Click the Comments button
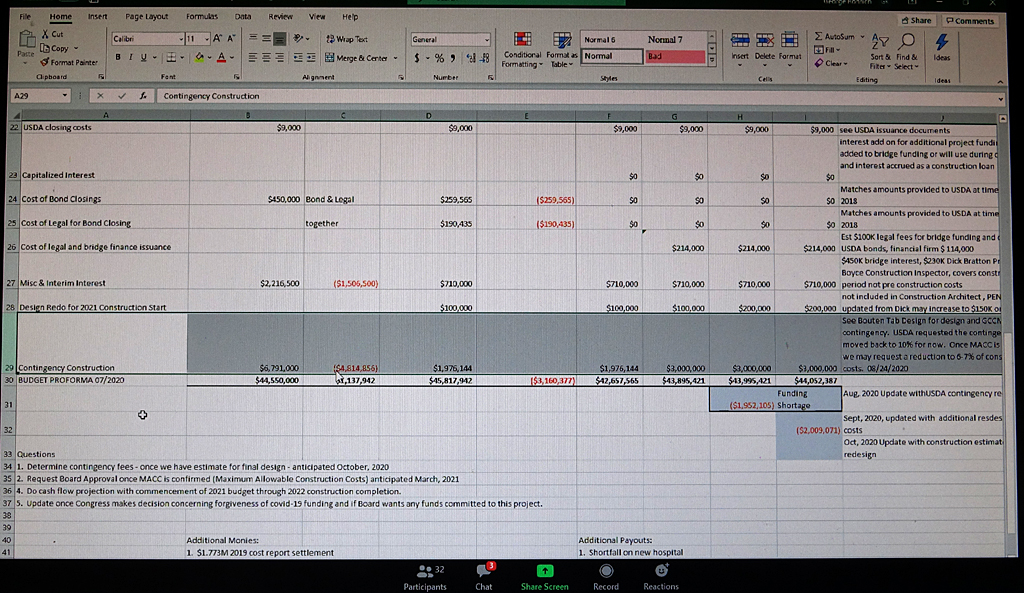The width and height of the screenshot is (1024, 593). (x=969, y=20)
